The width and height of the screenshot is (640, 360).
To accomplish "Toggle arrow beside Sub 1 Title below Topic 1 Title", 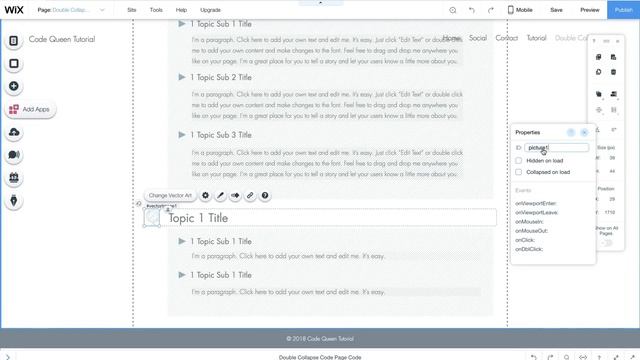I will tap(182, 241).
